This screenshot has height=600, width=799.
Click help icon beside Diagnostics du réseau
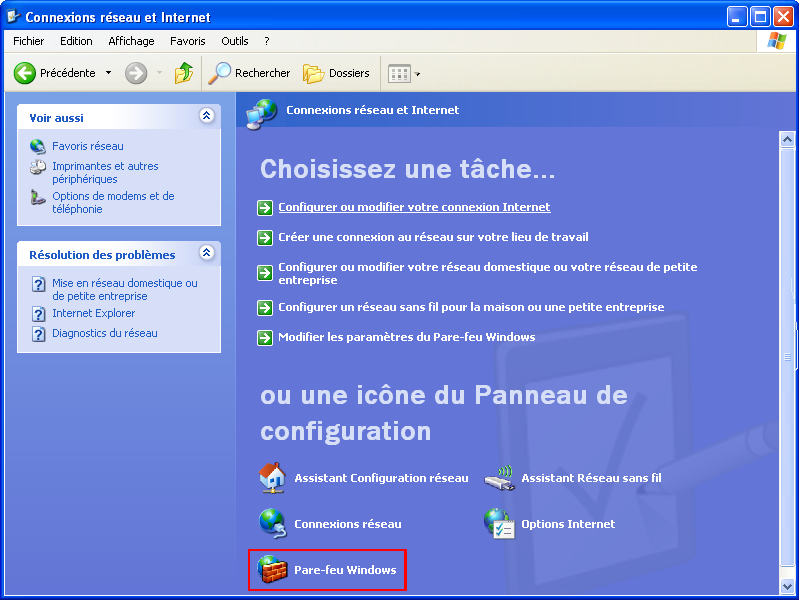click(x=39, y=334)
